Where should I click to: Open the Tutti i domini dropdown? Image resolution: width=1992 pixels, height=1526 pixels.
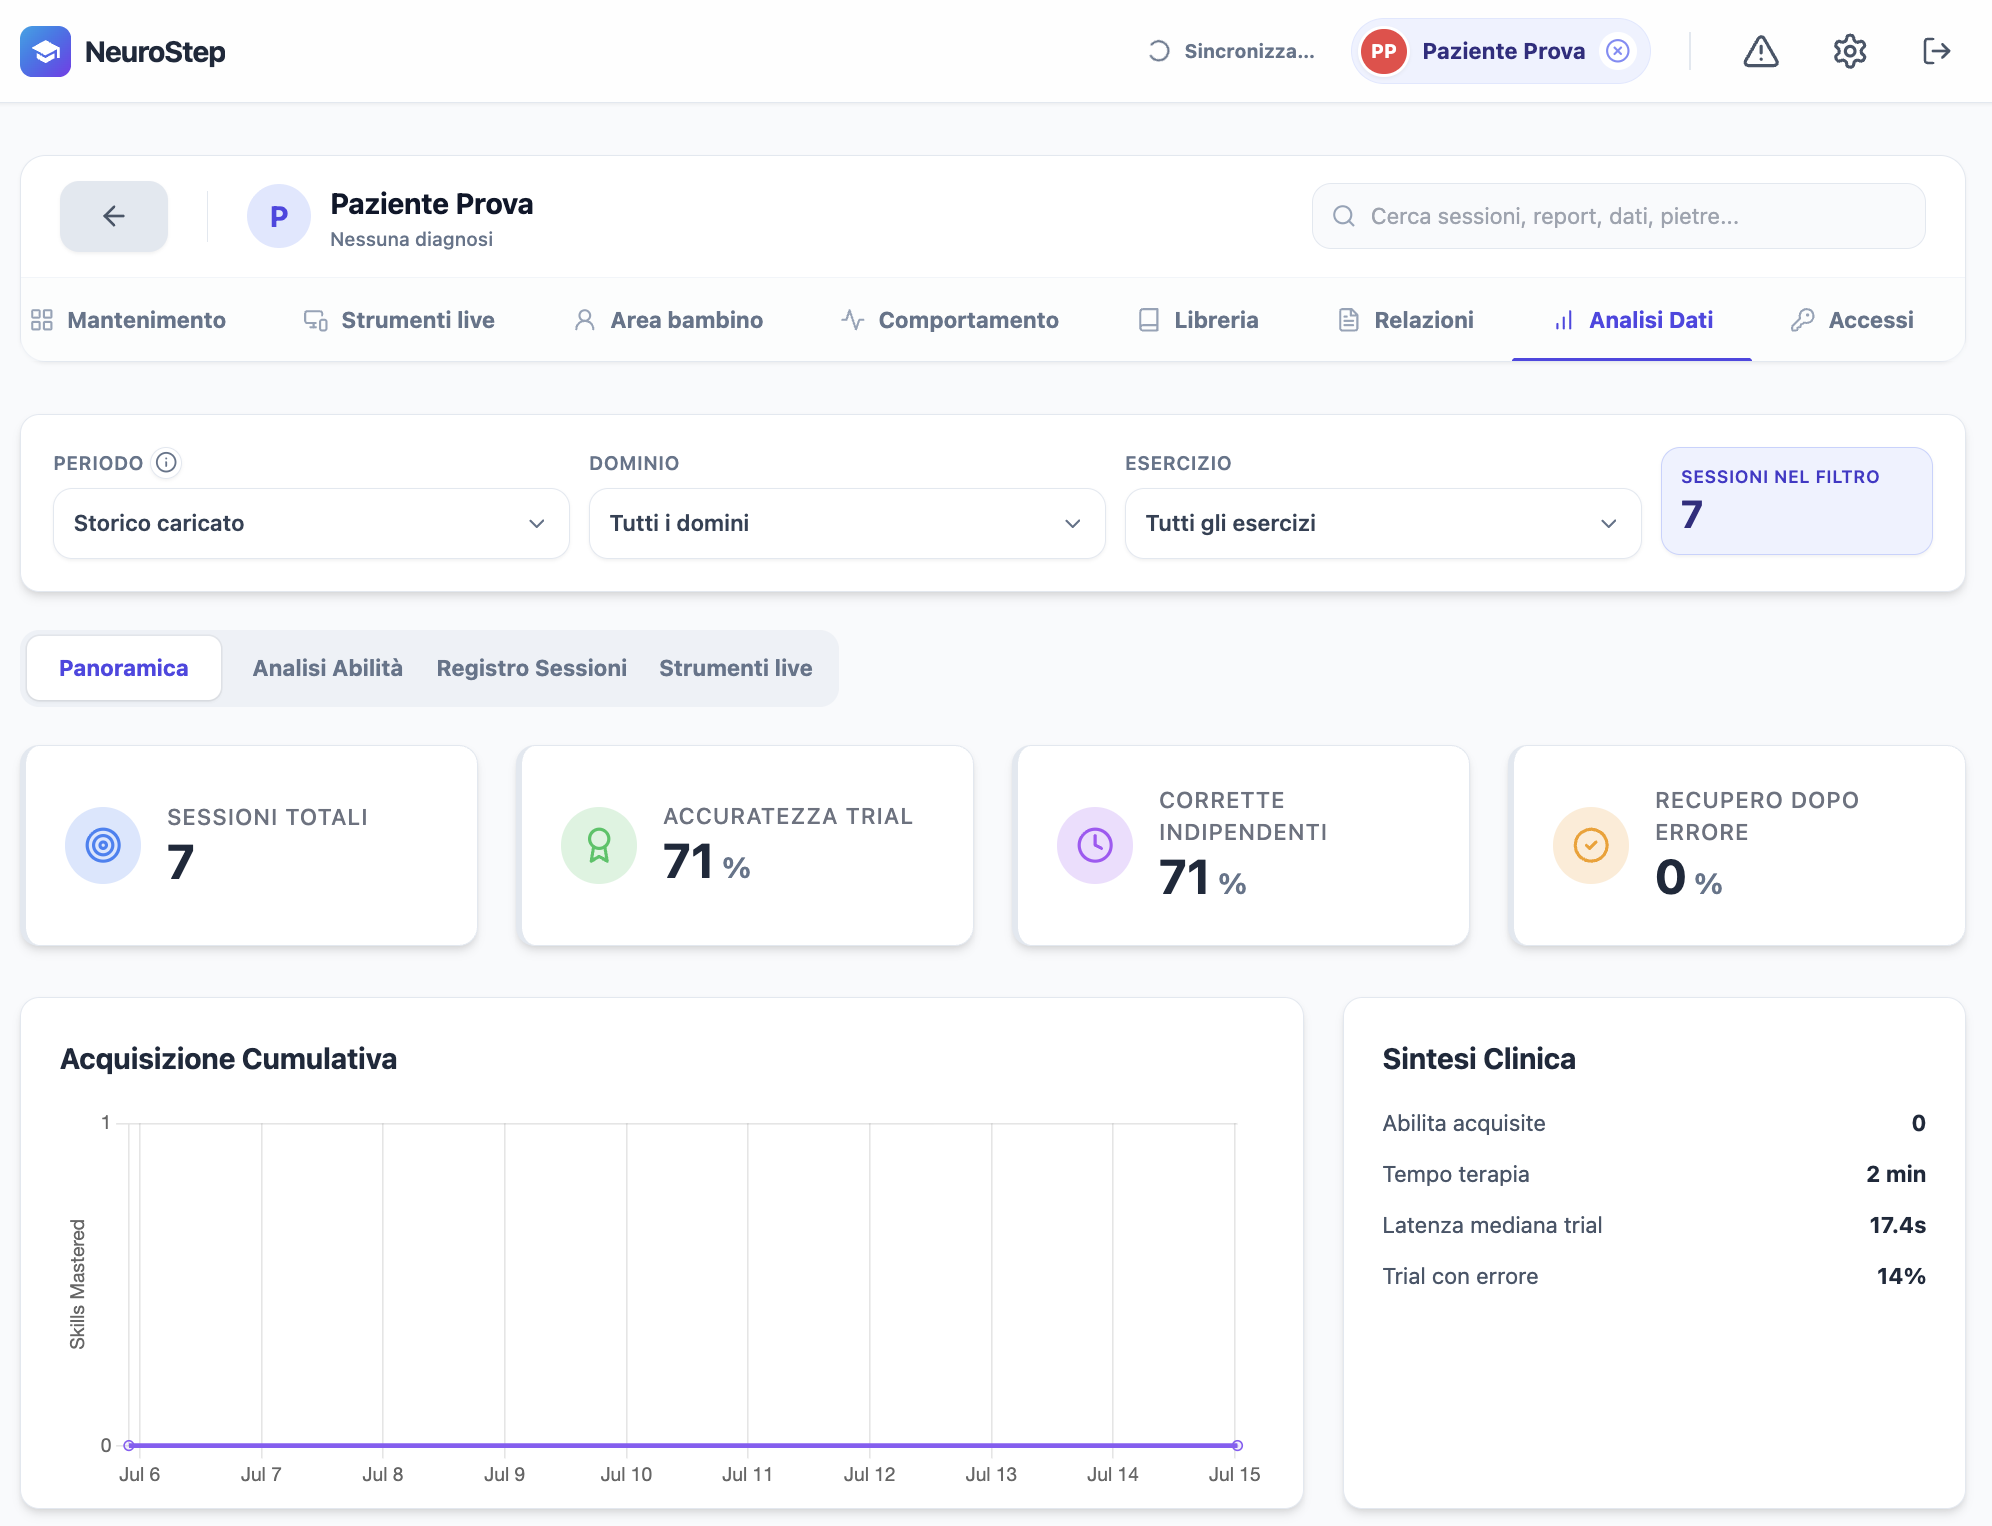click(x=847, y=523)
